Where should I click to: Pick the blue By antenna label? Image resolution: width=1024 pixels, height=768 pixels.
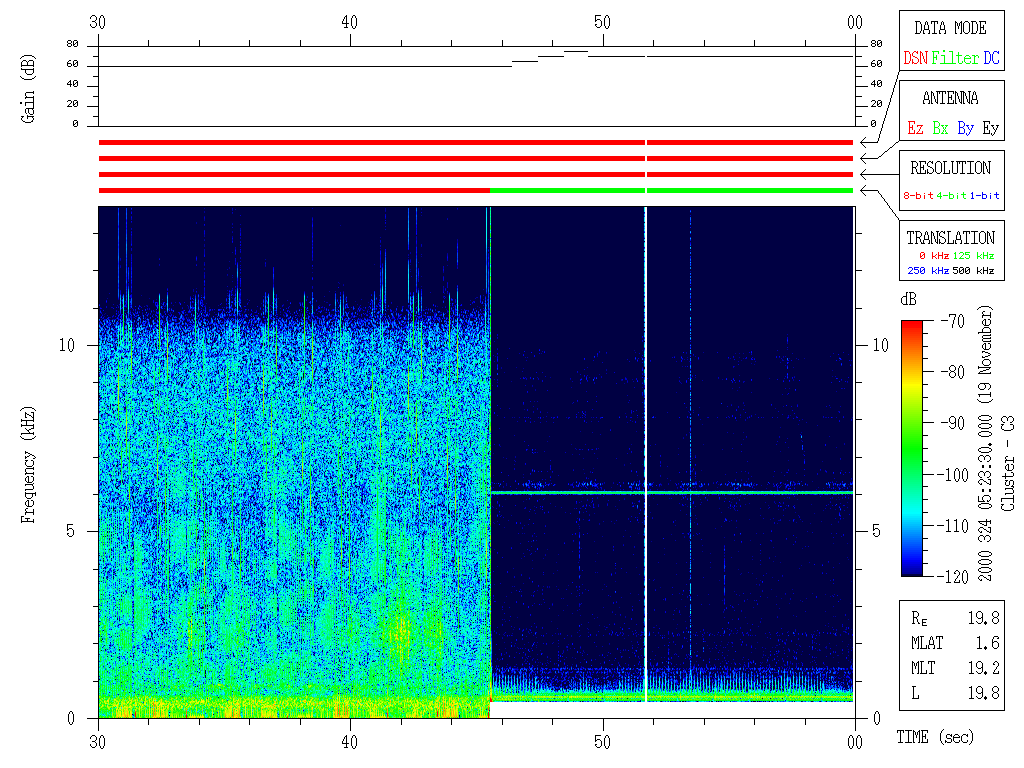tap(965, 129)
